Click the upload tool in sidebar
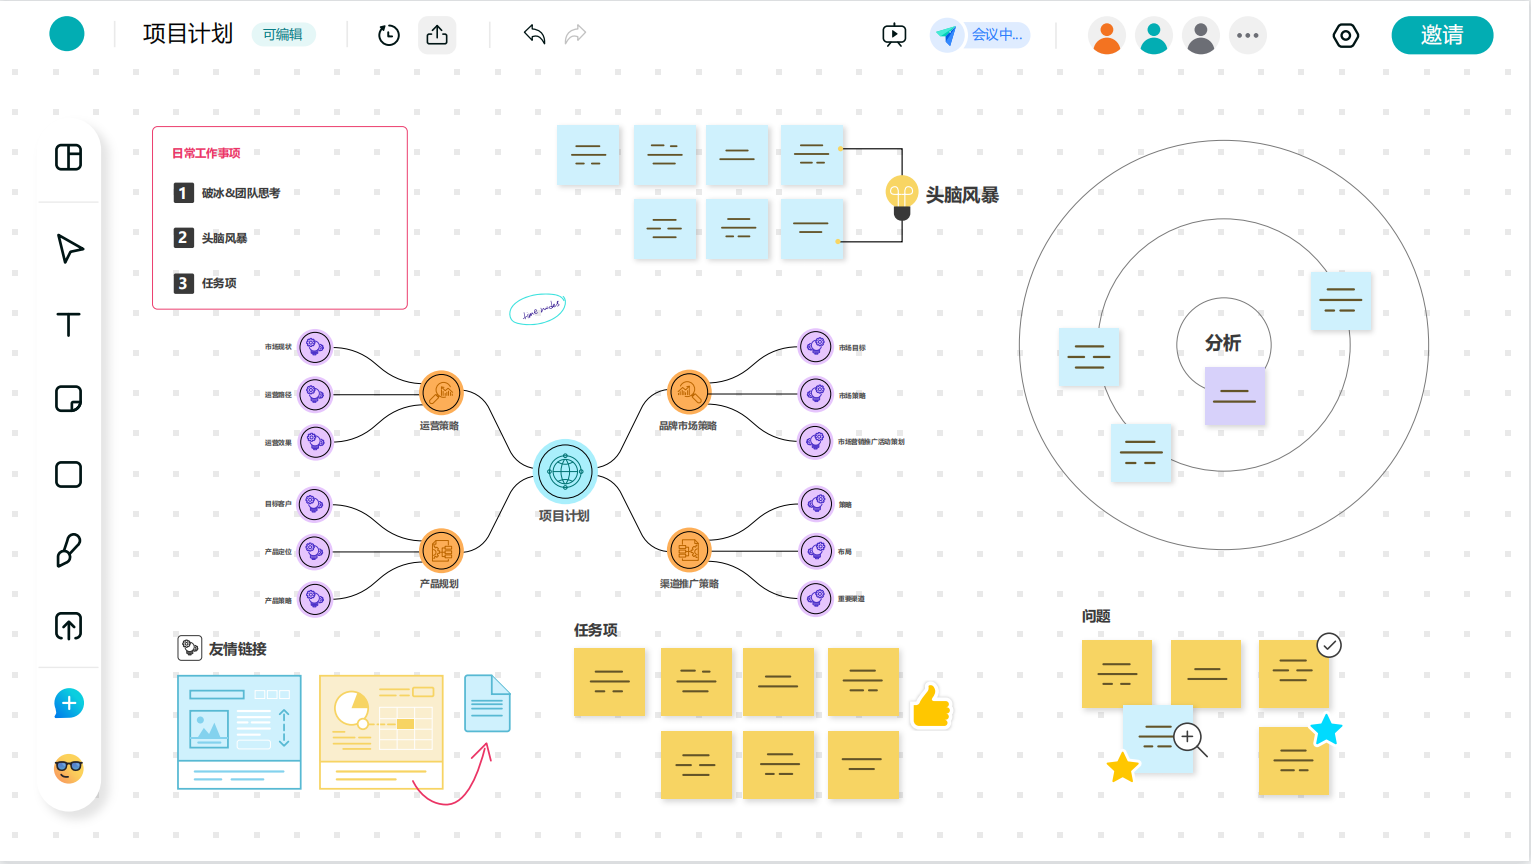 click(x=68, y=626)
